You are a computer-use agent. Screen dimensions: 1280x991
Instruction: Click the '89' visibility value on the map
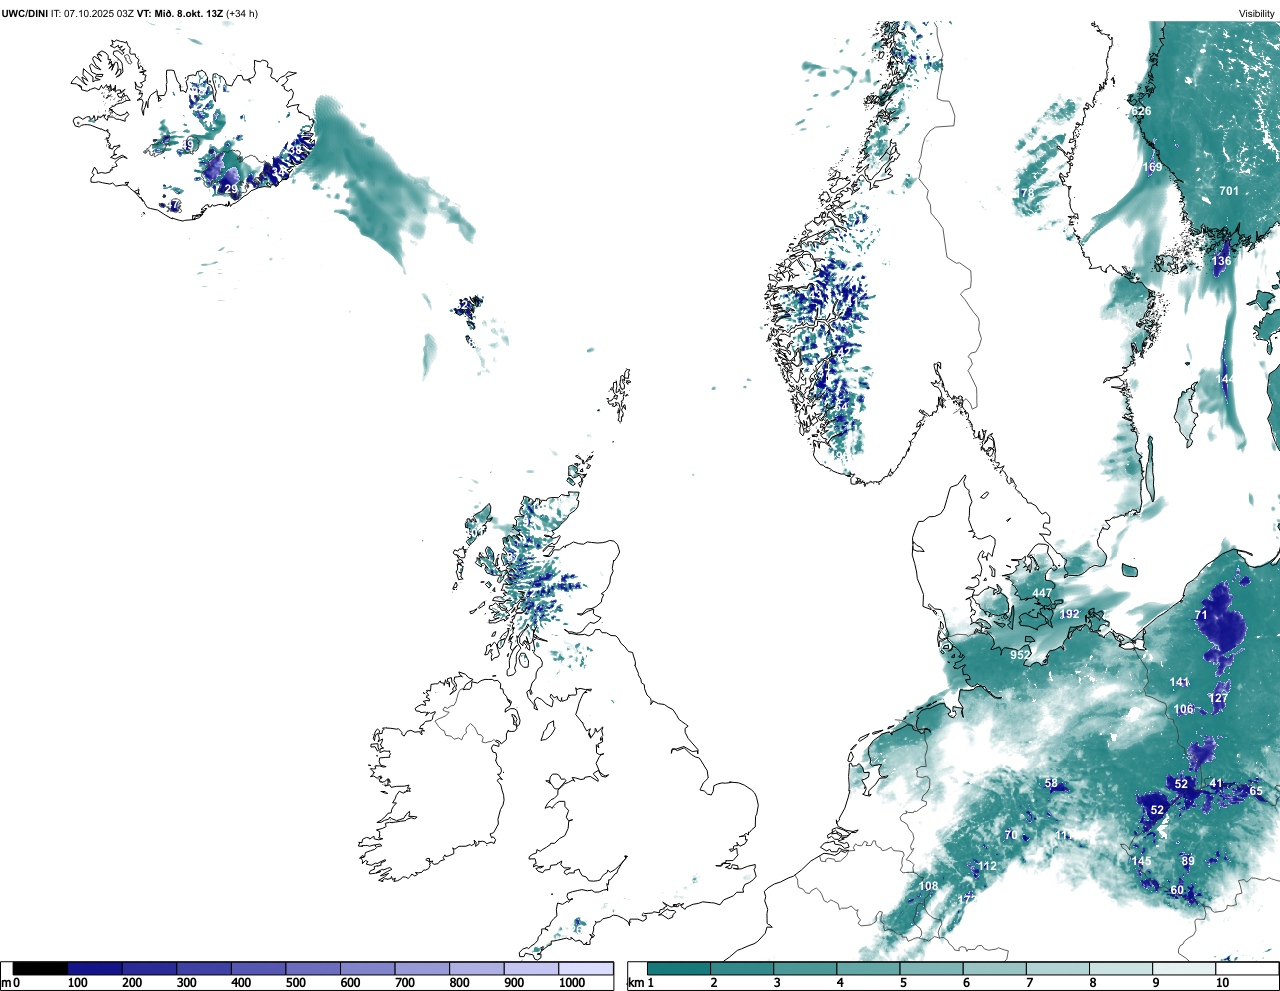coord(1188,861)
